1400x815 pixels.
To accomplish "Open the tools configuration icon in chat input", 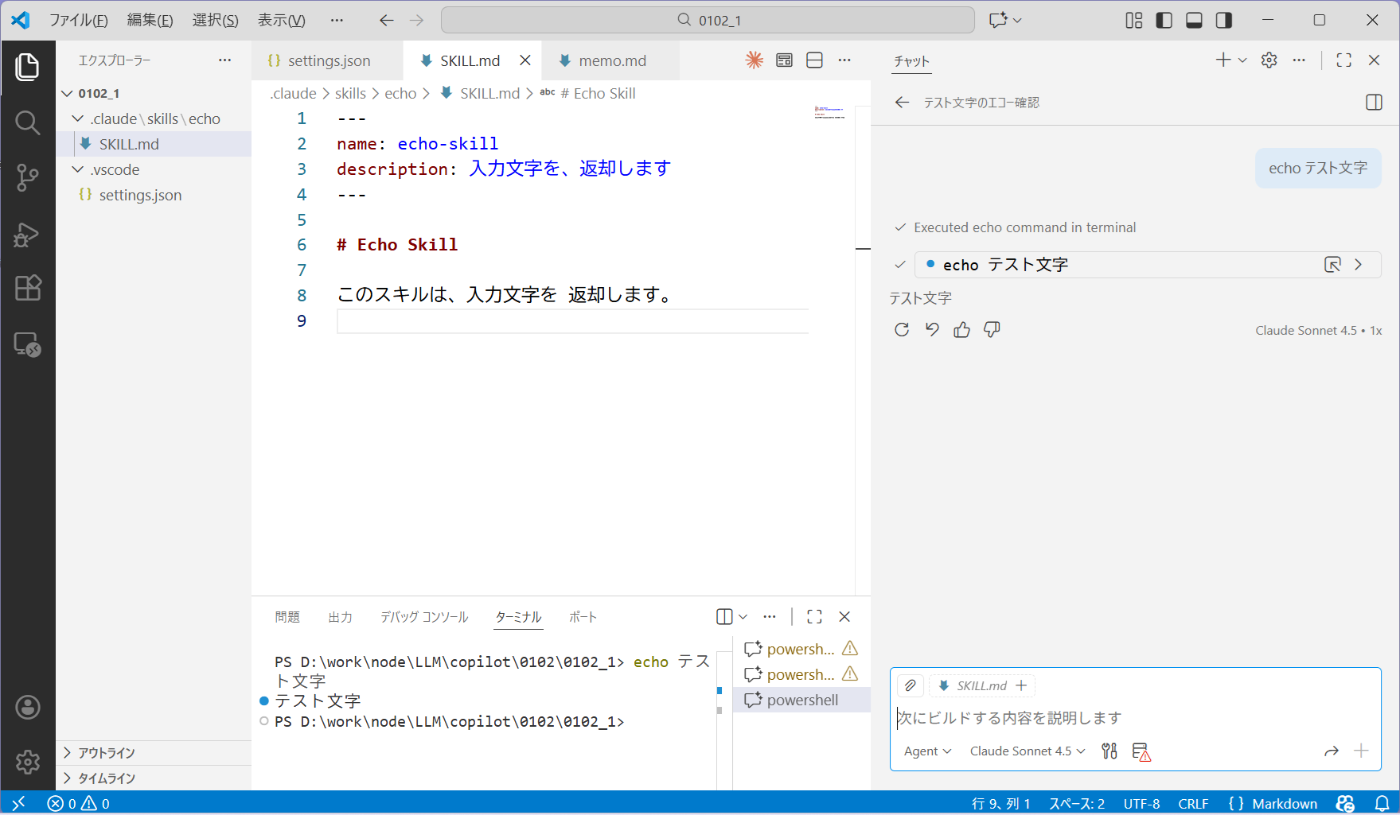I will pyautogui.click(x=1109, y=751).
